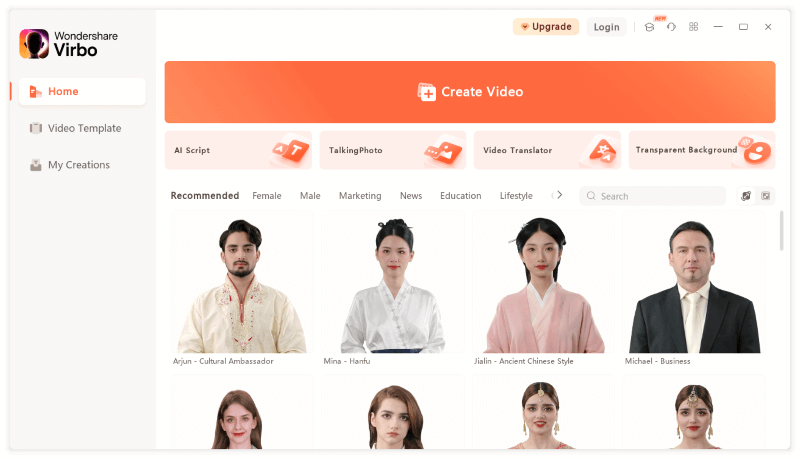Click the plus icon on Create Video

pyautogui.click(x=427, y=92)
